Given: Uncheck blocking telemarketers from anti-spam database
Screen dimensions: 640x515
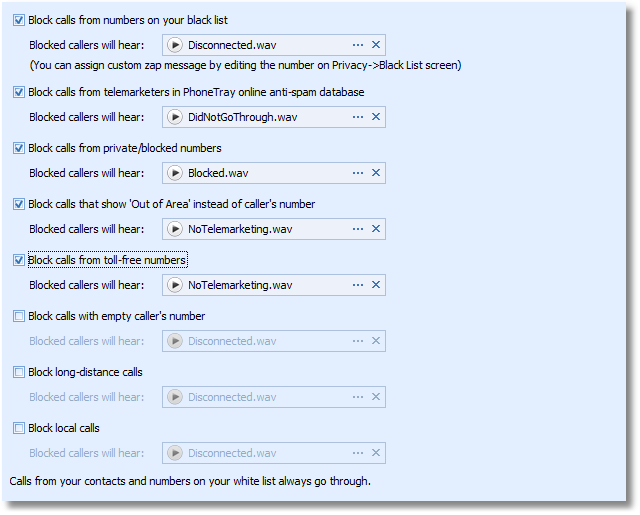Looking at the screenshot, I should 20,92.
